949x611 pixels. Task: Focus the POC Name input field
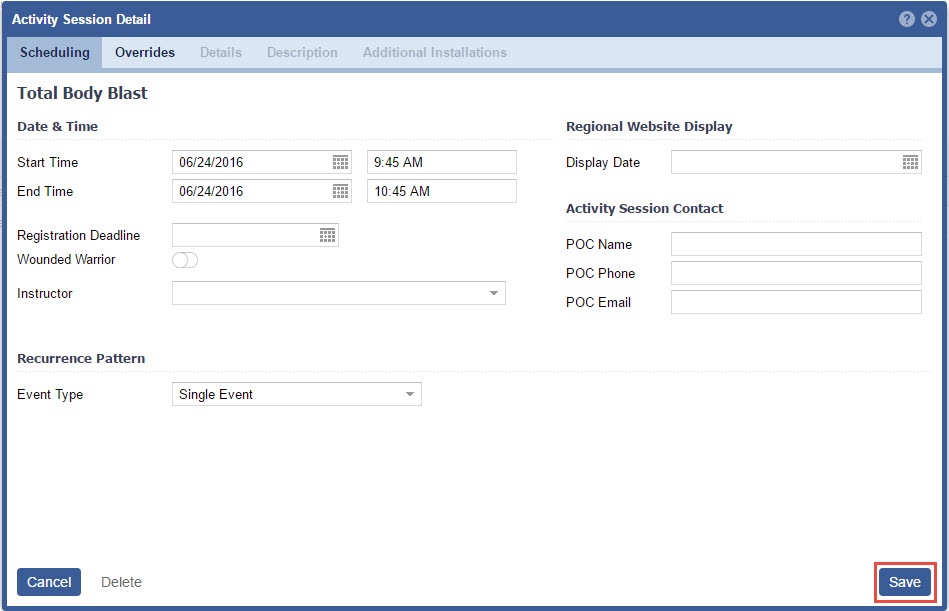(795, 244)
